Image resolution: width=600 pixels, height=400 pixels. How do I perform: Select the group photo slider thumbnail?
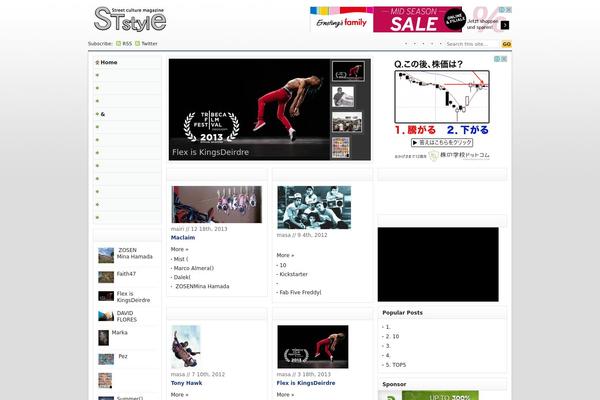347,122
